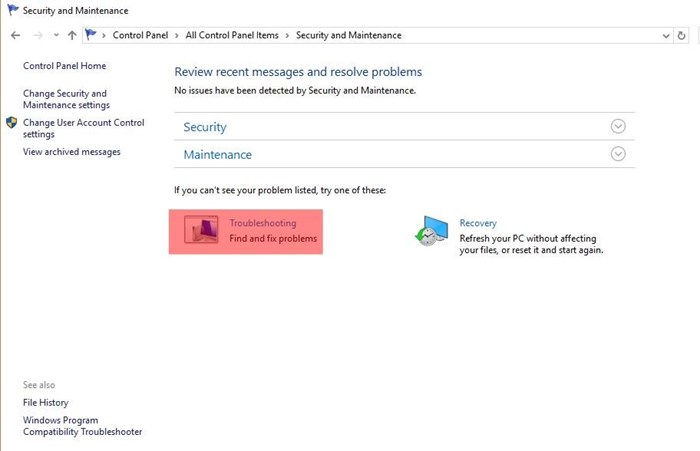Expand the Maintenance section chevron
700x451 pixels.
click(618, 154)
